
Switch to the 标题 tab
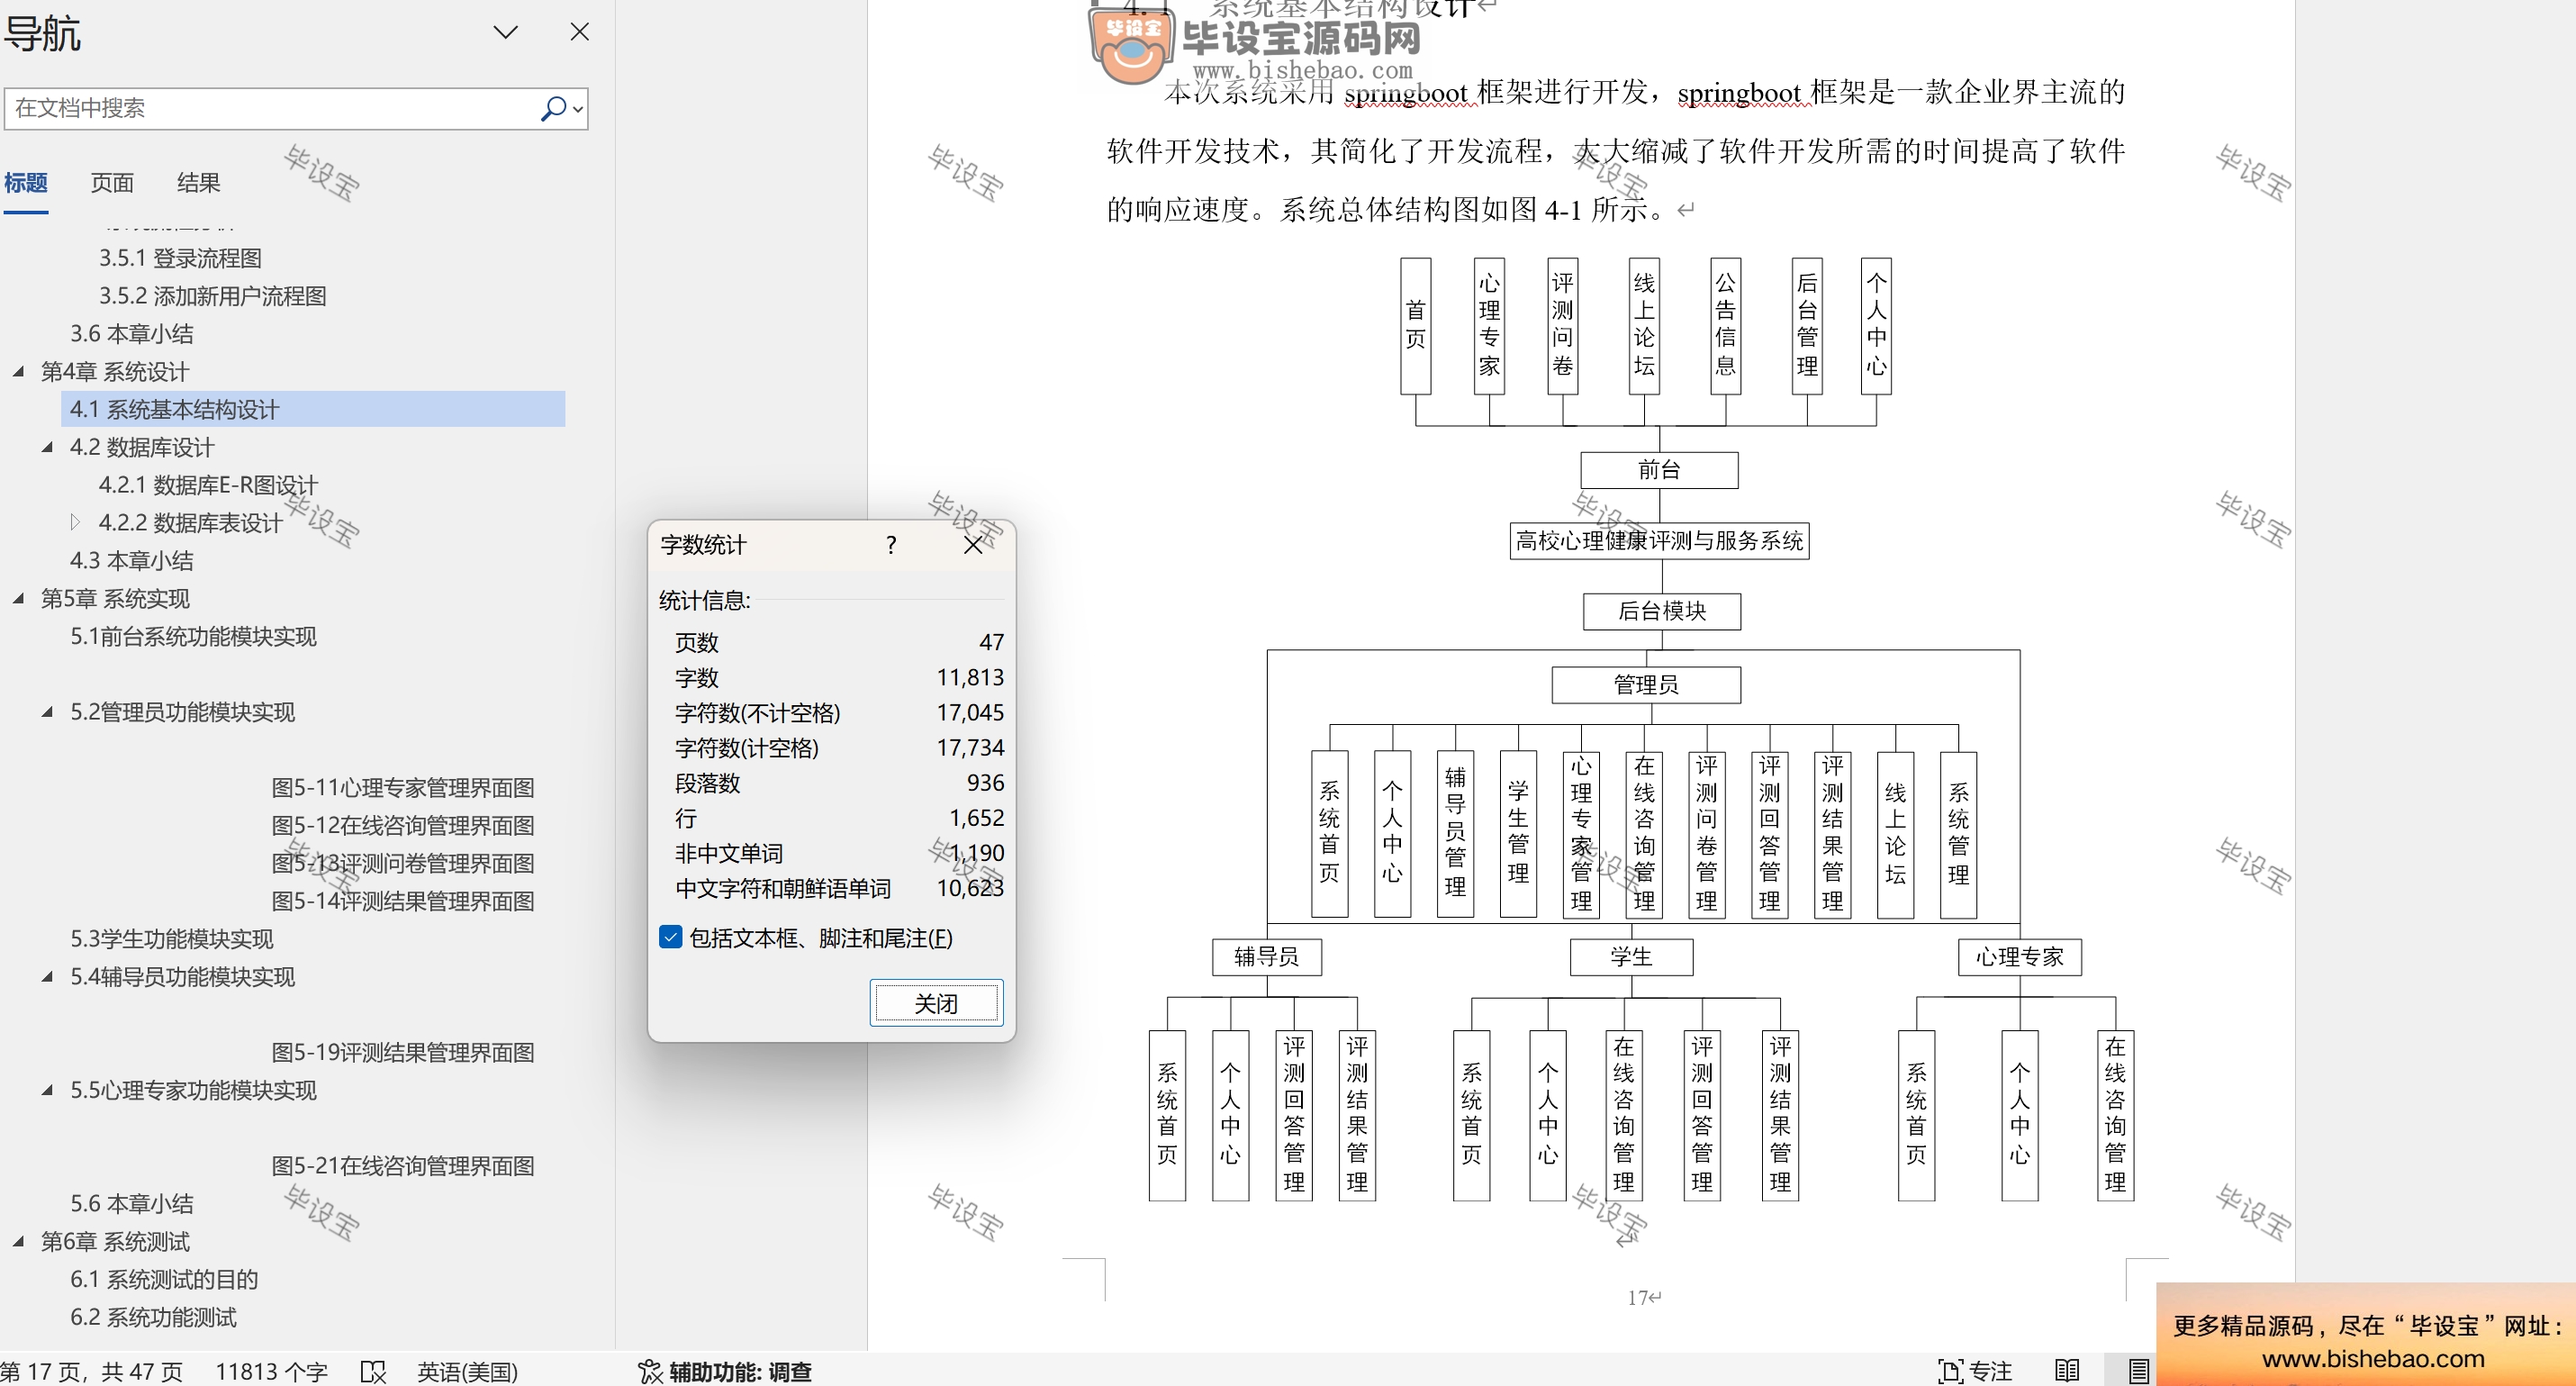[x=26, y=183]
